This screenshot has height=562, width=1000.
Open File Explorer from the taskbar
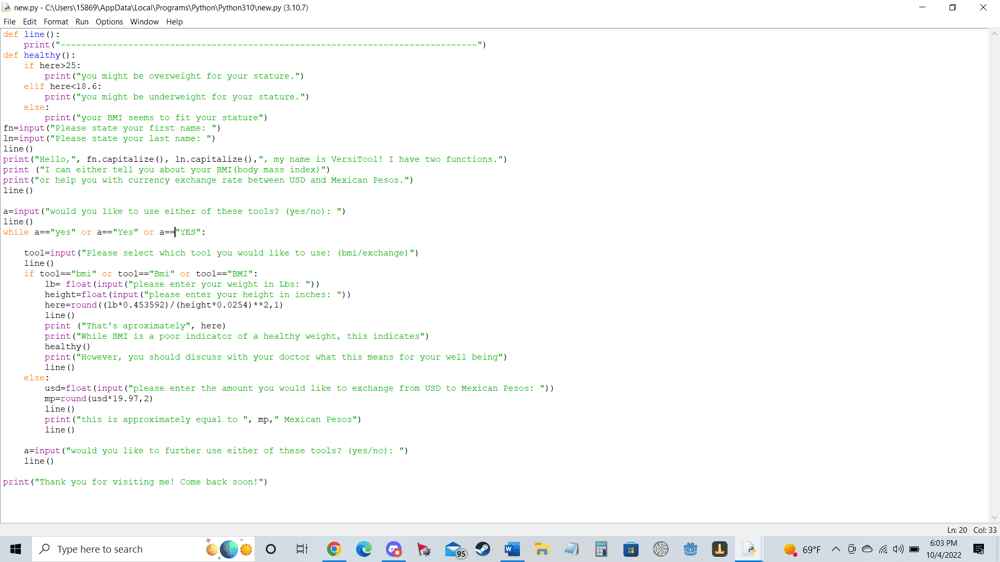[x=542, y=549]
